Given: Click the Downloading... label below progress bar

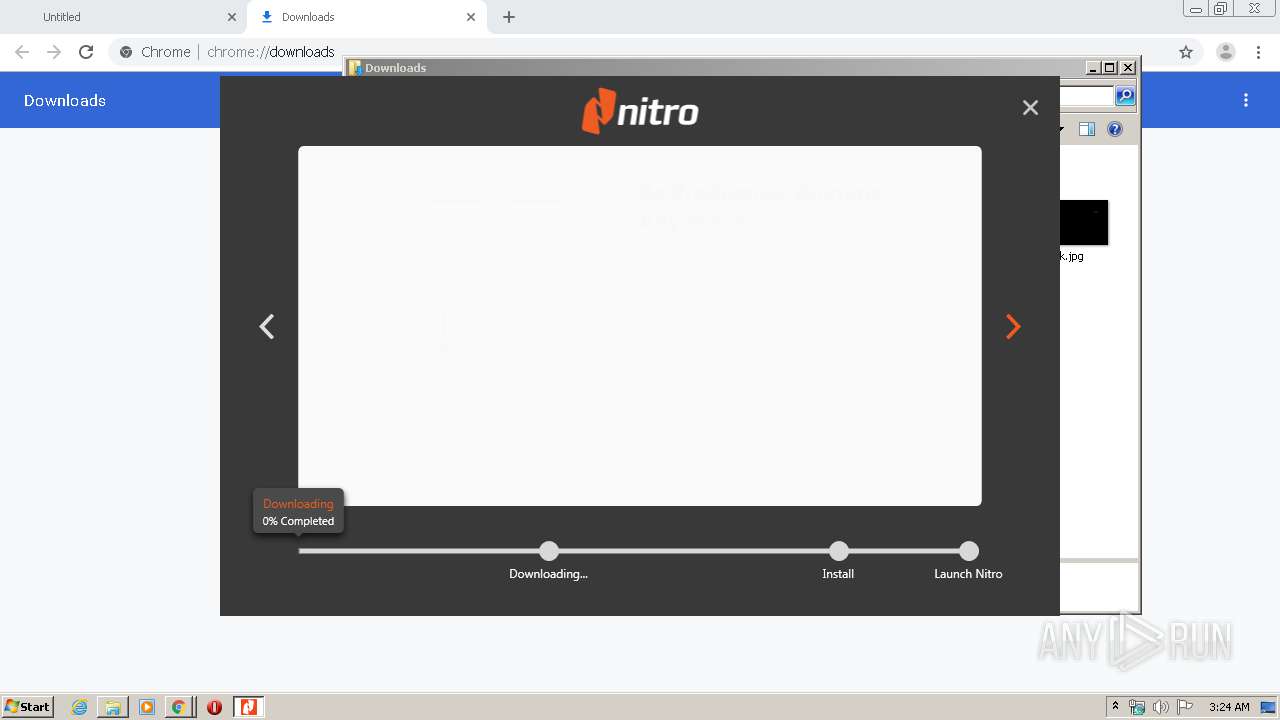Looking at the screenshot, I should click(x=548, y=574).
